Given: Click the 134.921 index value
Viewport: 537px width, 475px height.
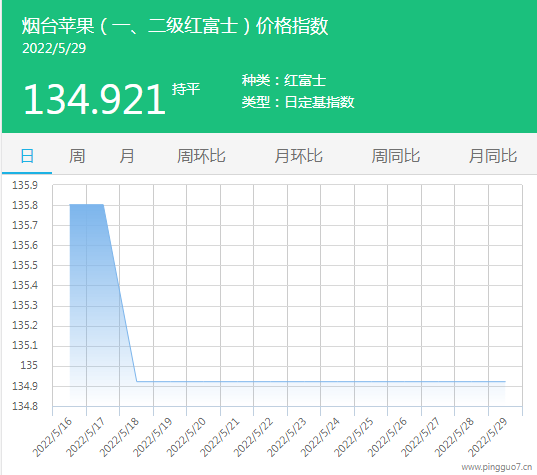Looking at the screenshot, I should click(x=95, y=100).
